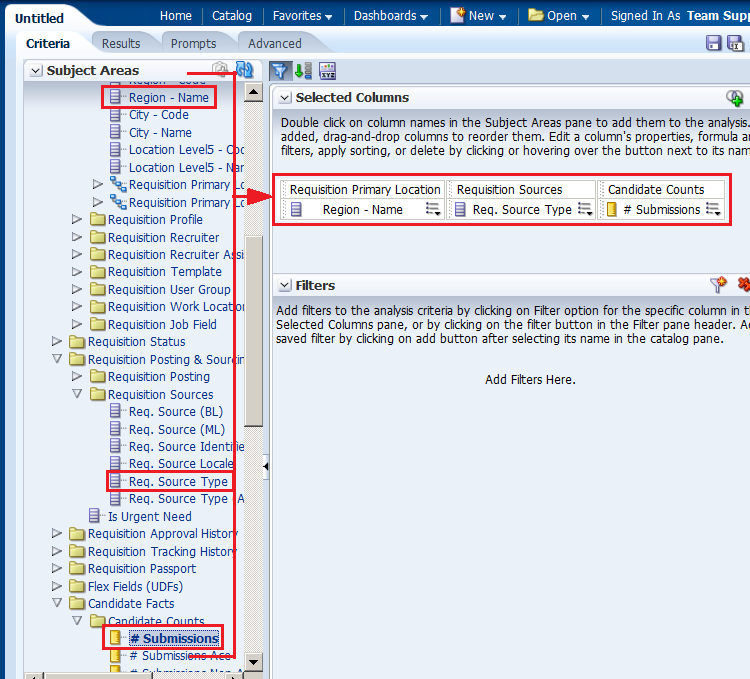750x679 pixels.
Task: Select Req. Source (BL) in the tree
Action: [x=176, y=412]
